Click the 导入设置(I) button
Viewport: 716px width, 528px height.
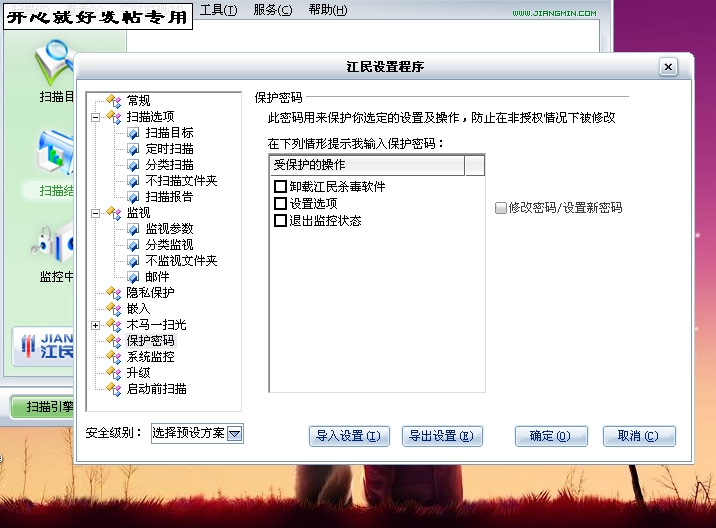(x=349, y=436)
